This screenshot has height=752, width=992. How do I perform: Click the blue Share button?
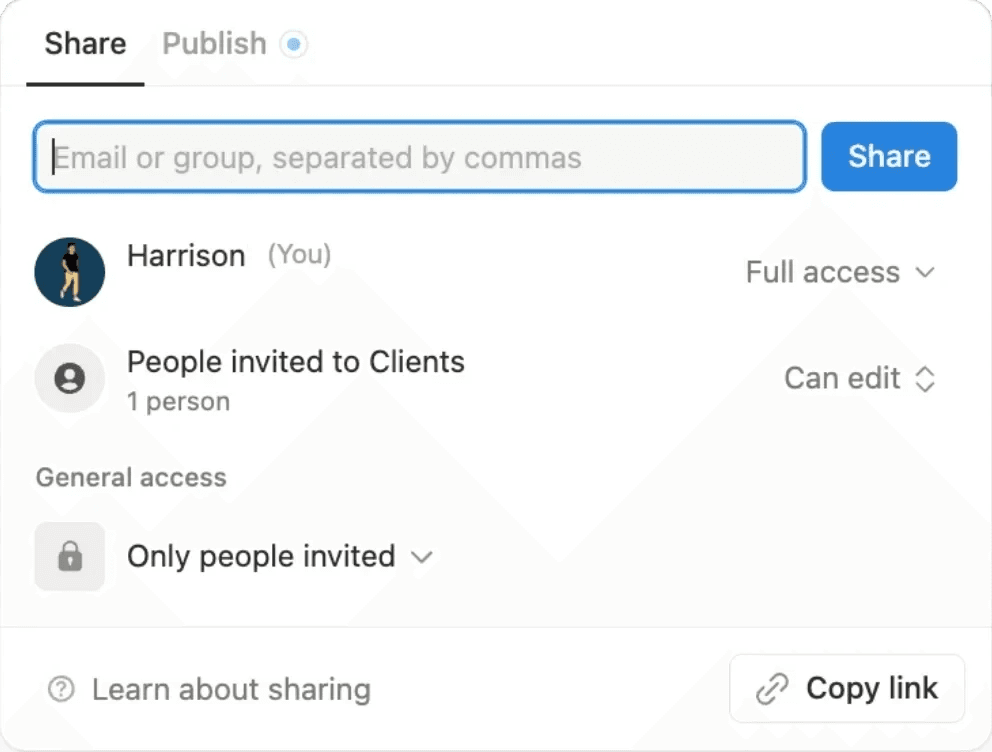[x=888, y=156]
